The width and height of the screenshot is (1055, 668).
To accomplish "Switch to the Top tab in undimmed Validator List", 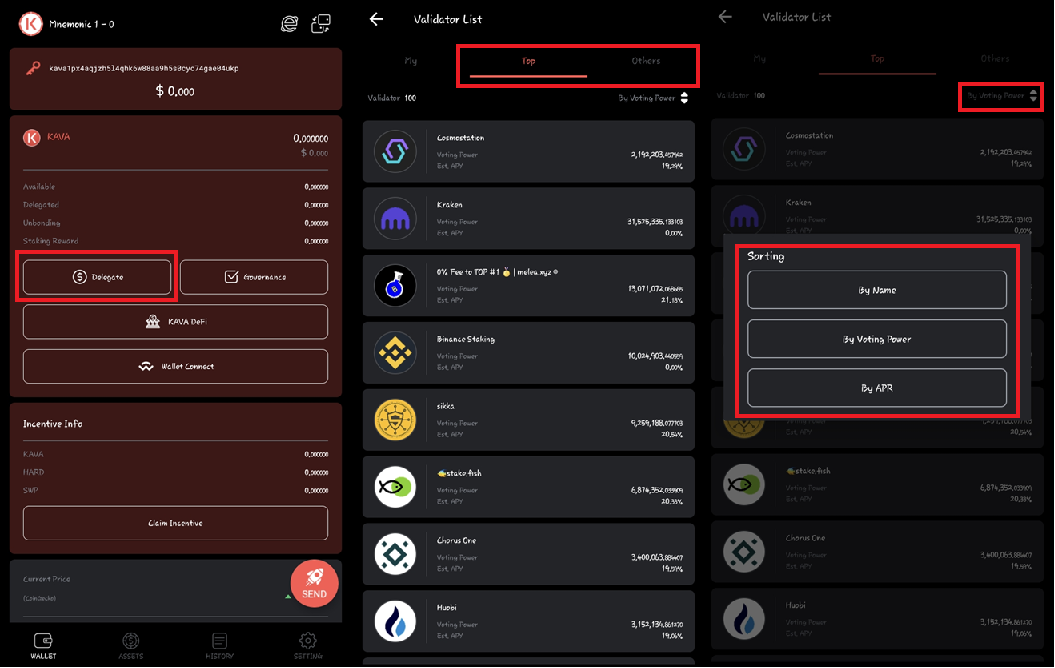I will [528, 61].
